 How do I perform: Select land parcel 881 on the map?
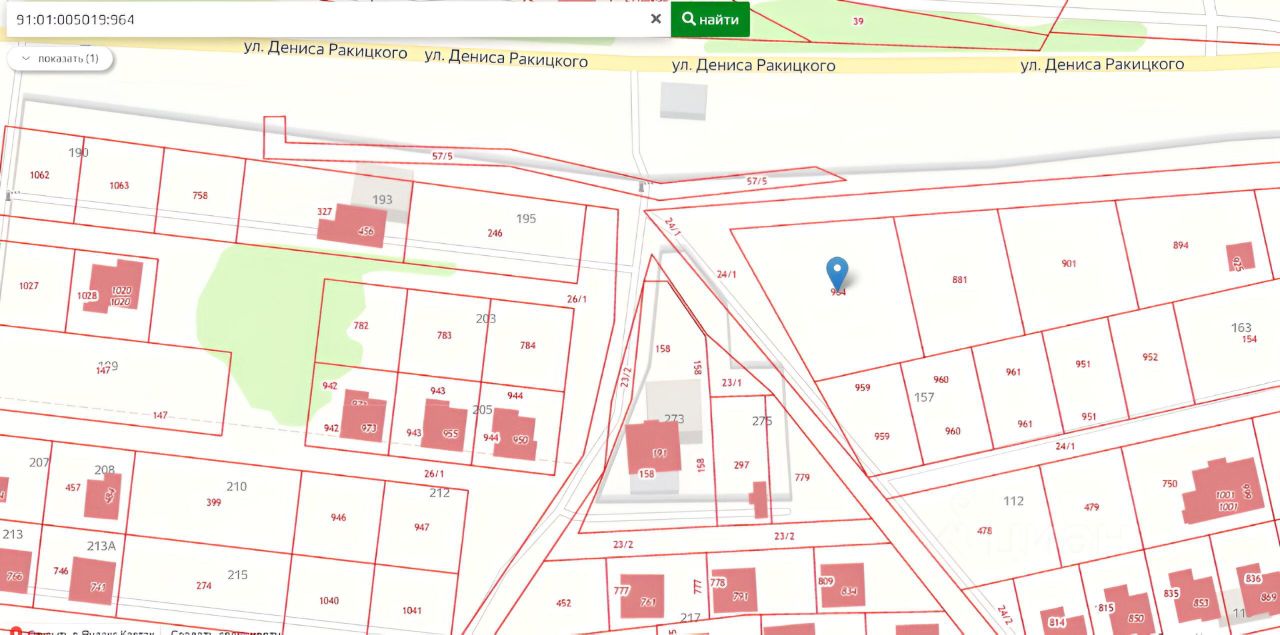[960, 280]
